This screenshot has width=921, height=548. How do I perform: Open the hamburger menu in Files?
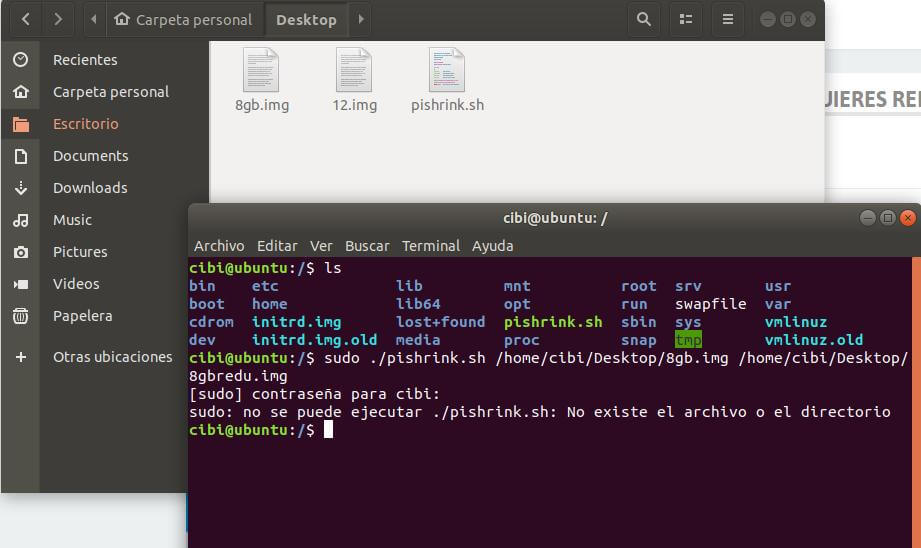728,19
